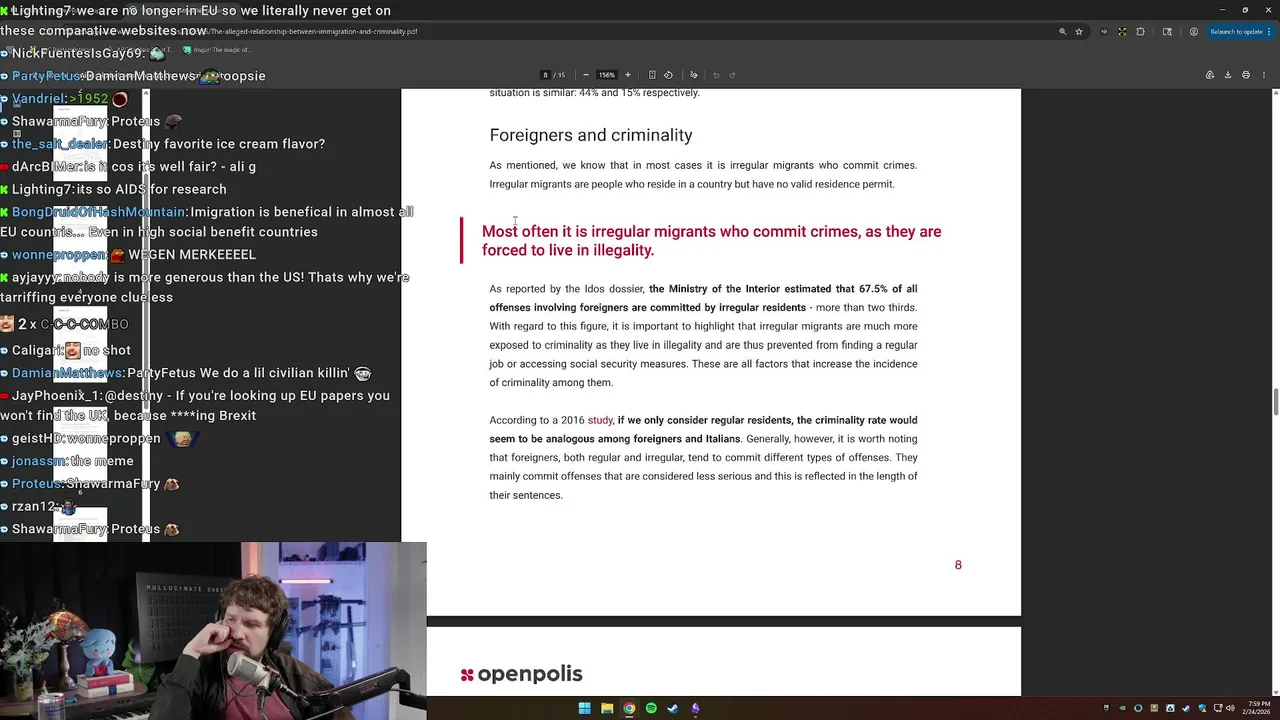This screenshot has height=720, width=1280.
Task: Download the PDF file
Action: [1228, 75]
